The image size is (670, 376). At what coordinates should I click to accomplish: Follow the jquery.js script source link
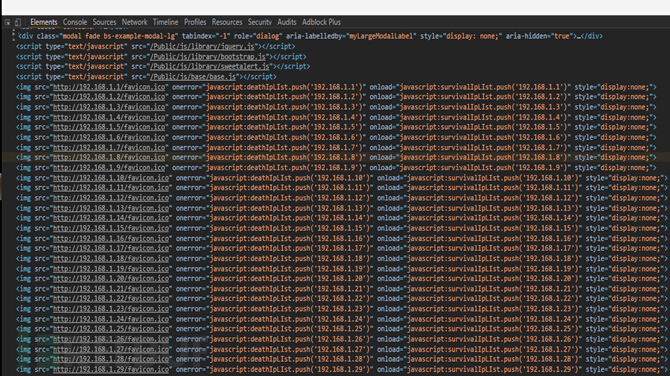[x=202, y=47]
